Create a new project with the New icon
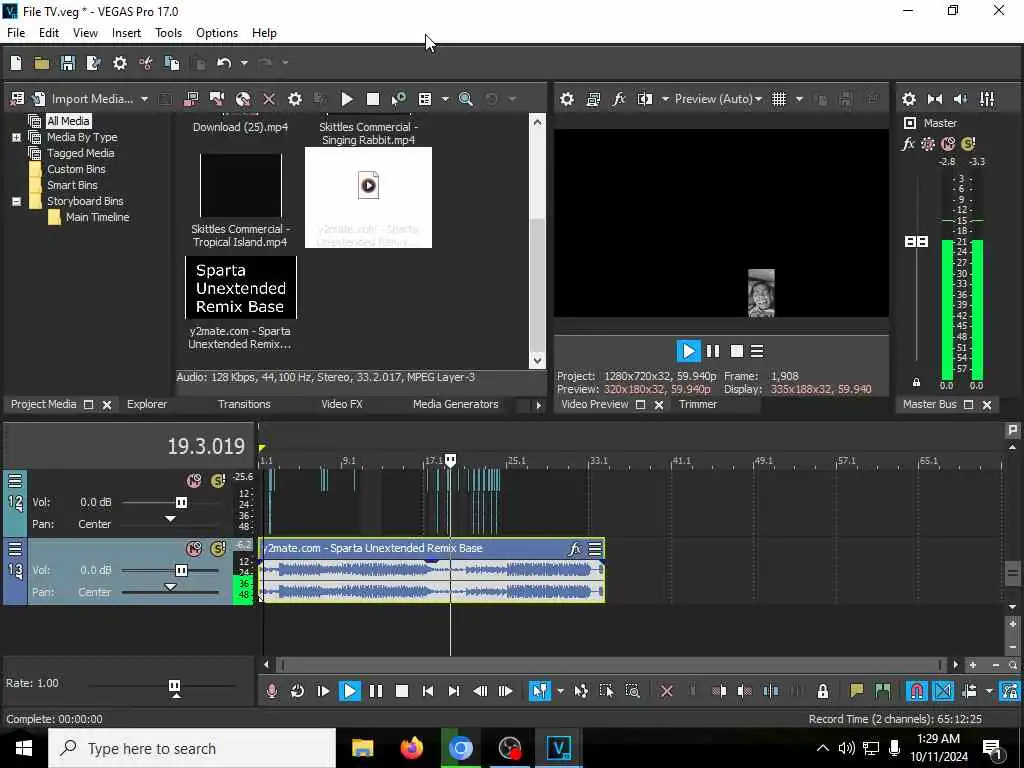The image size is (1024, 768). point(16,63)
